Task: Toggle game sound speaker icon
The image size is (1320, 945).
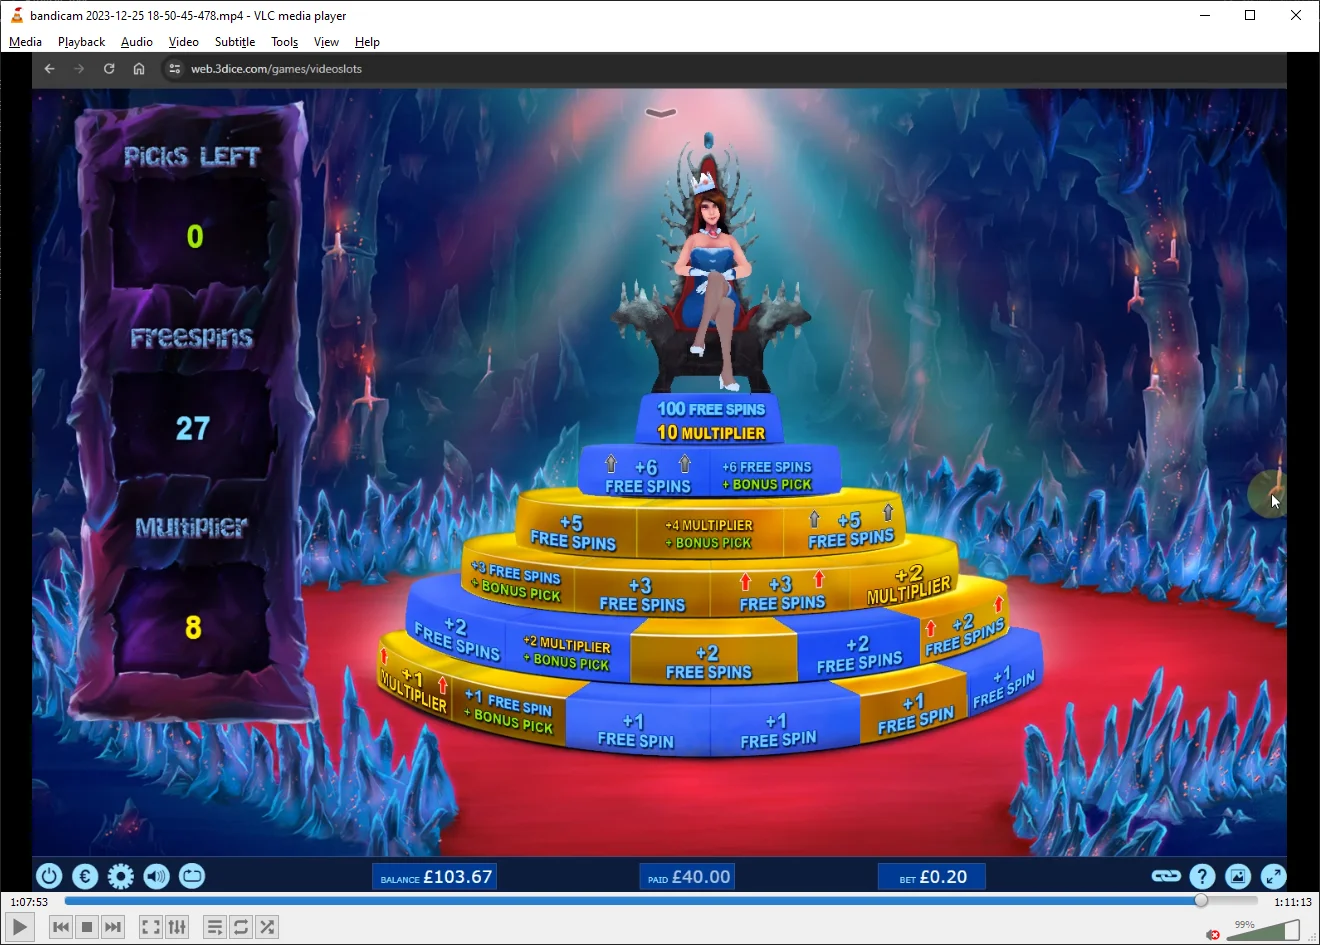Action: 157,877
